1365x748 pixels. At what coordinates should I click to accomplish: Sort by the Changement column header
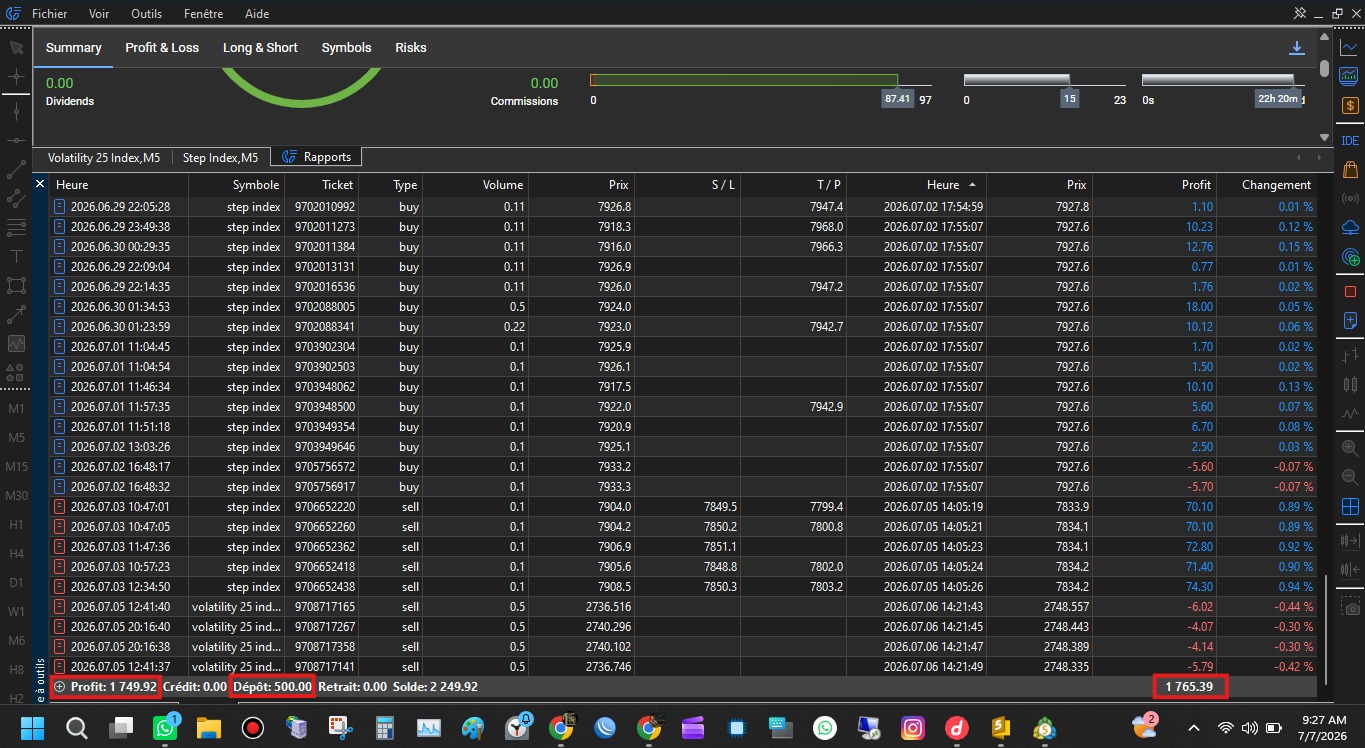pos(1276,185)
